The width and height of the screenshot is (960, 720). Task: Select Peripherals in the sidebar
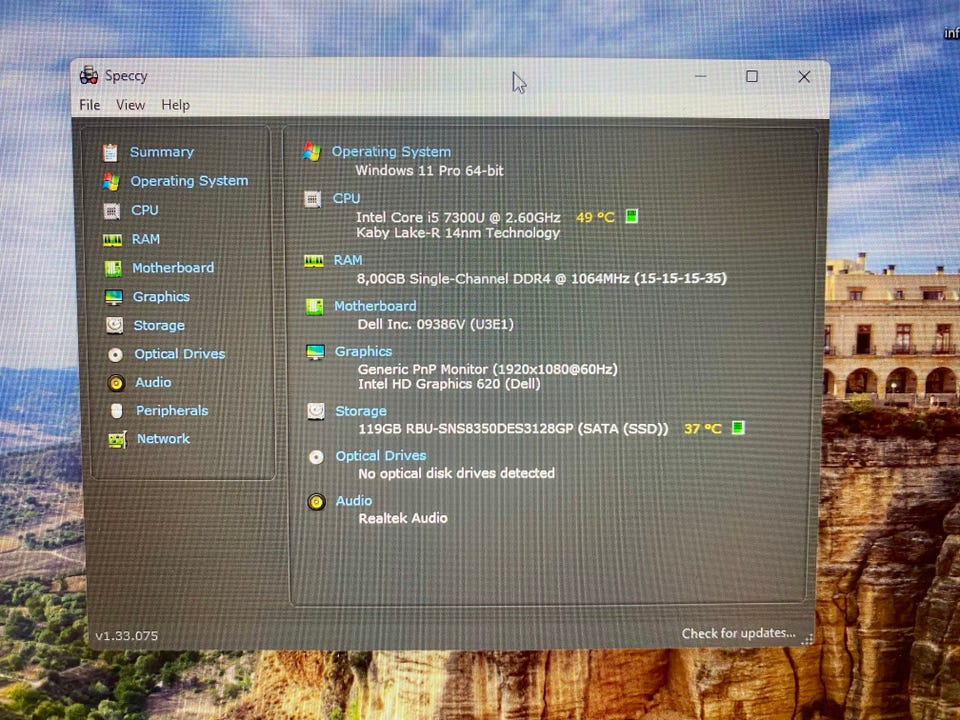172,411
